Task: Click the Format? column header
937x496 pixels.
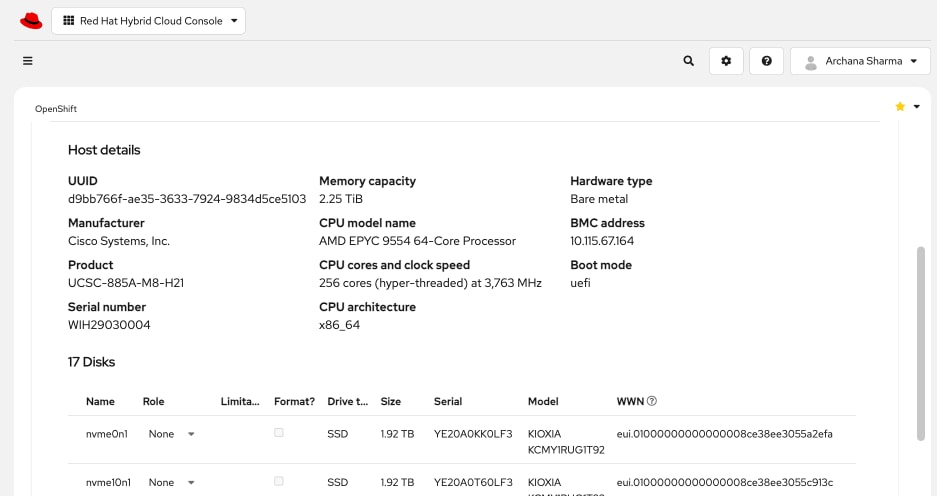Action: (x=294, y=402)
